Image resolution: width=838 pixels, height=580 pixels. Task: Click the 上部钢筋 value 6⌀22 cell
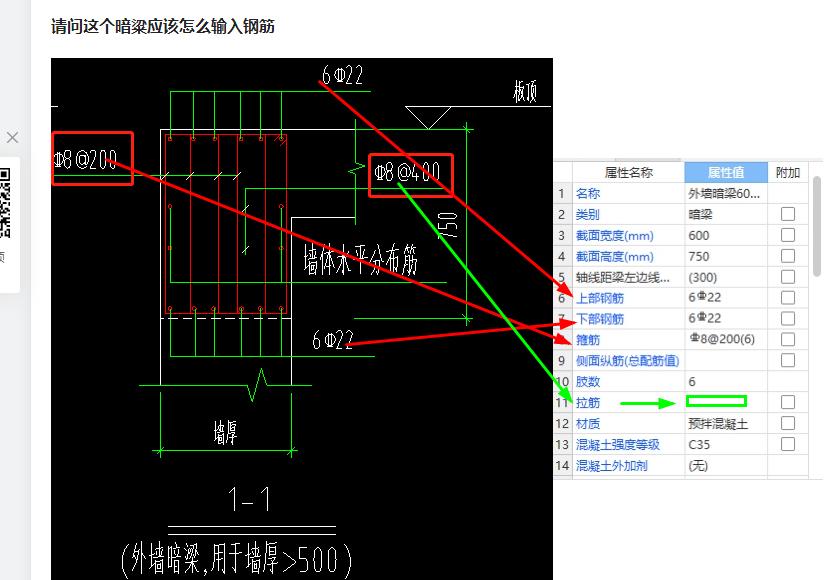click(x=726, y=298)
